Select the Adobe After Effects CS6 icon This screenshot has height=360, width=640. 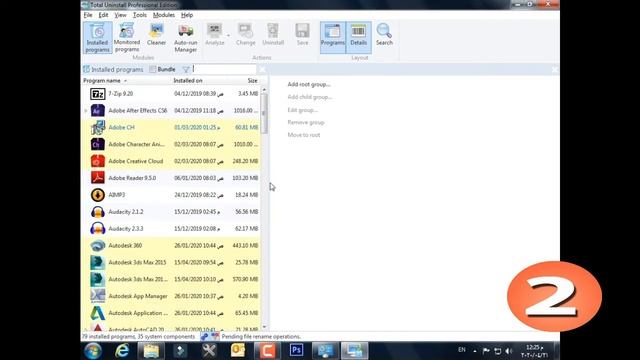(98, 111)
